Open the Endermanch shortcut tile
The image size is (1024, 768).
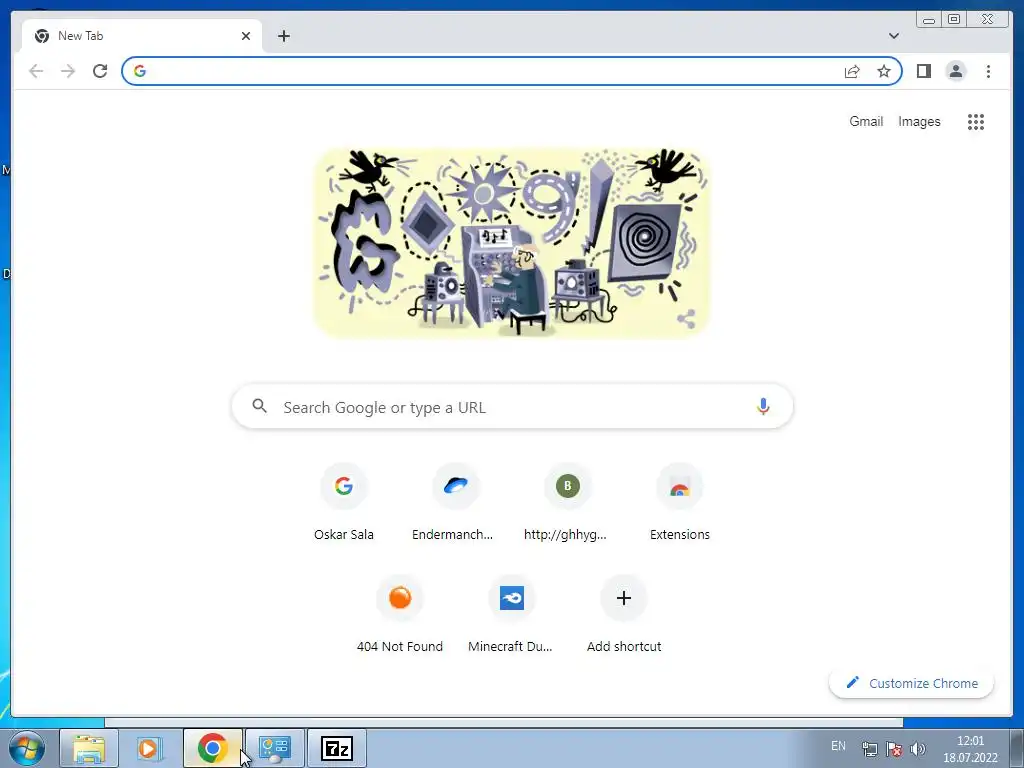point(455,503)
